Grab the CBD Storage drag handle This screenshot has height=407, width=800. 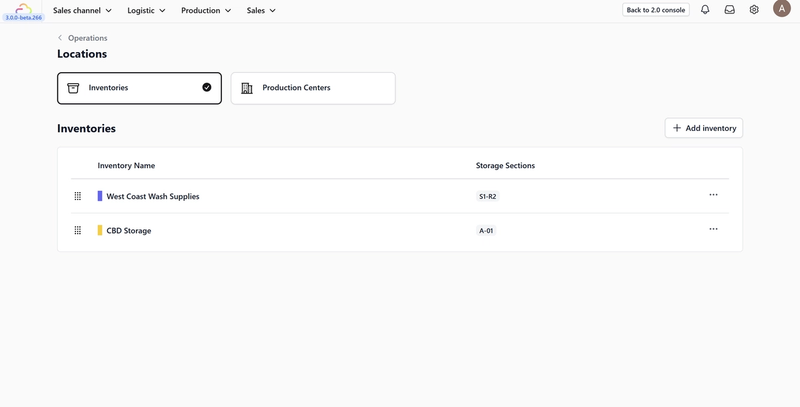point(78,230)
